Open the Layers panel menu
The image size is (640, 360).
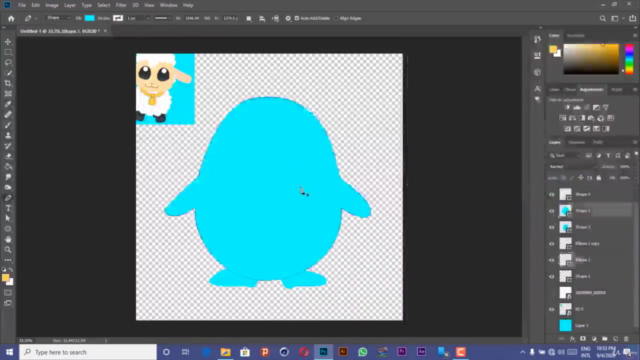635,142
